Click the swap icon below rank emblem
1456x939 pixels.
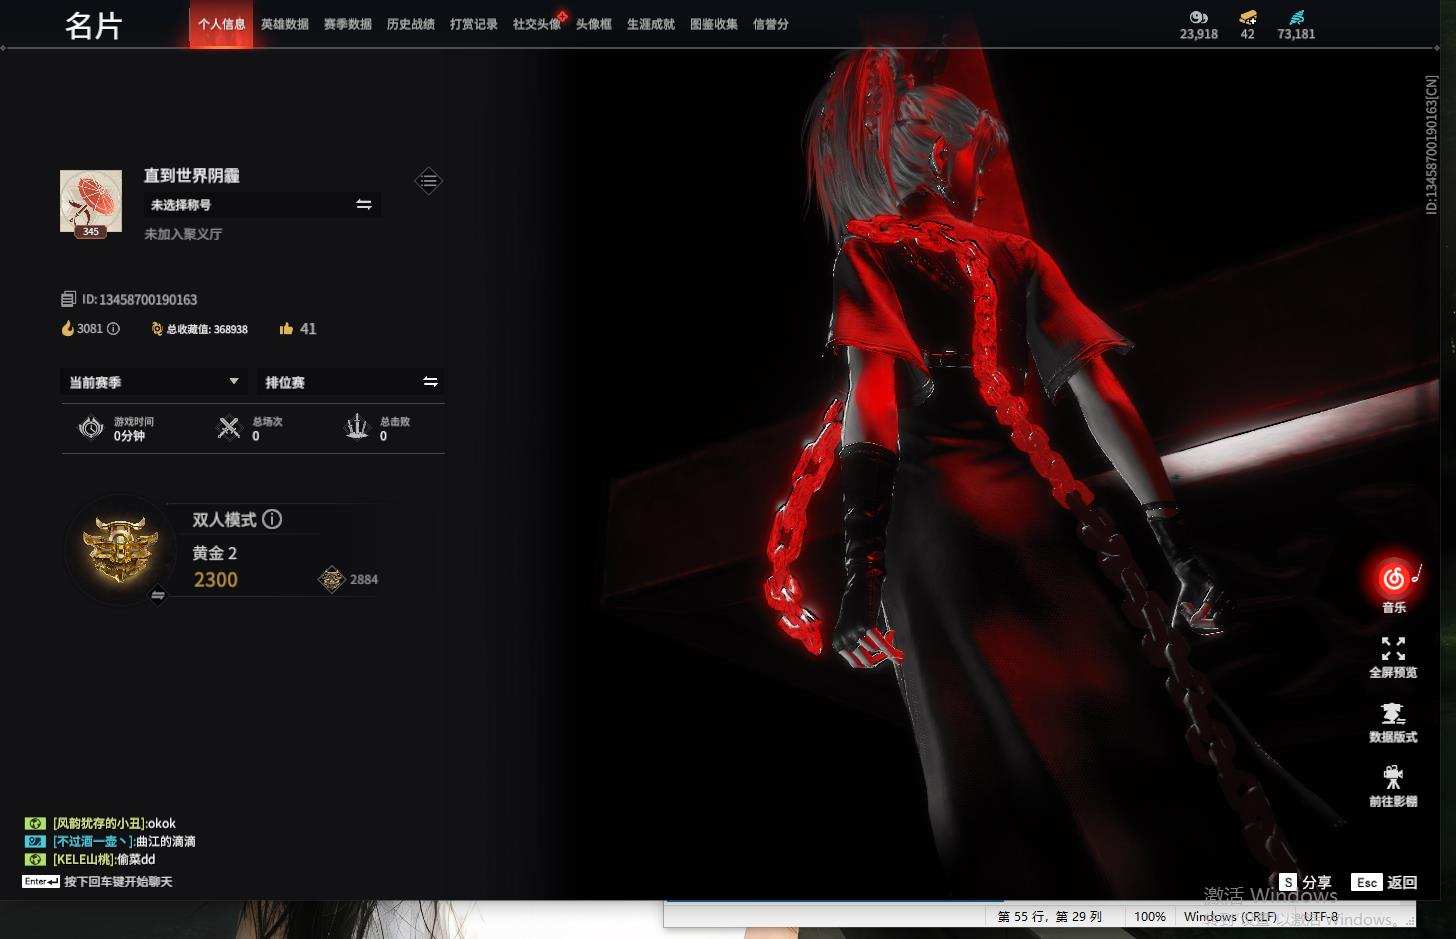point(158,595)
